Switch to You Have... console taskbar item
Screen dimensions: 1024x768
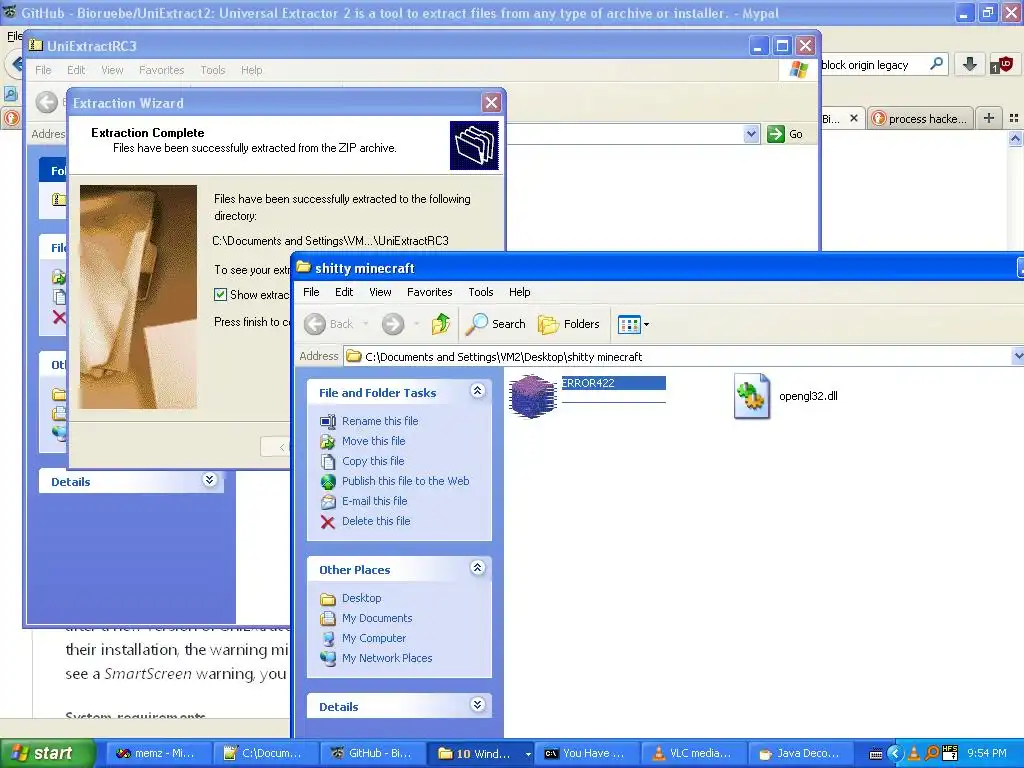(x=588, y=754)
